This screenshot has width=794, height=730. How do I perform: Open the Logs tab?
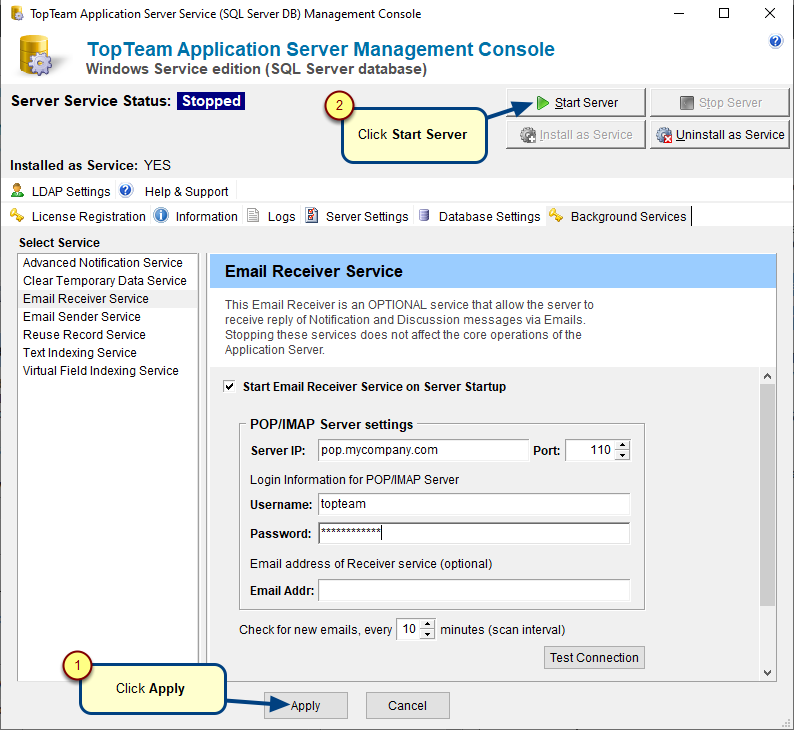coord(271,216)
